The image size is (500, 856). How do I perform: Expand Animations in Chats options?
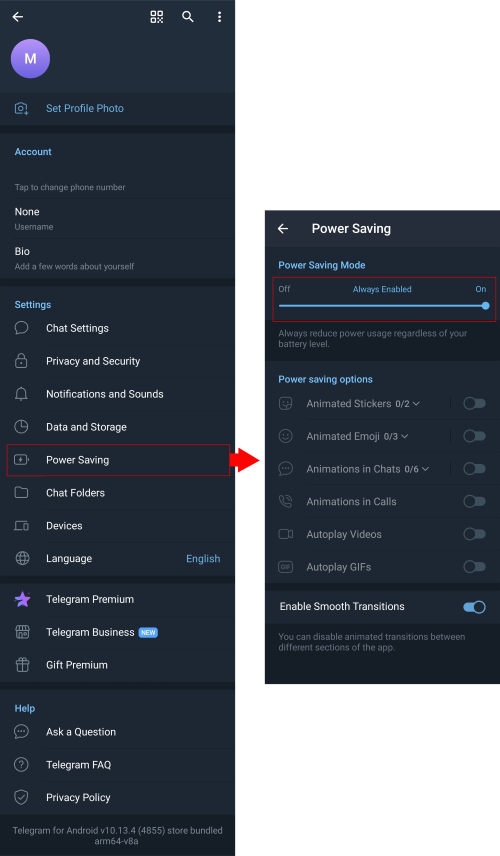pyautogui.click(x=425, y=469)
